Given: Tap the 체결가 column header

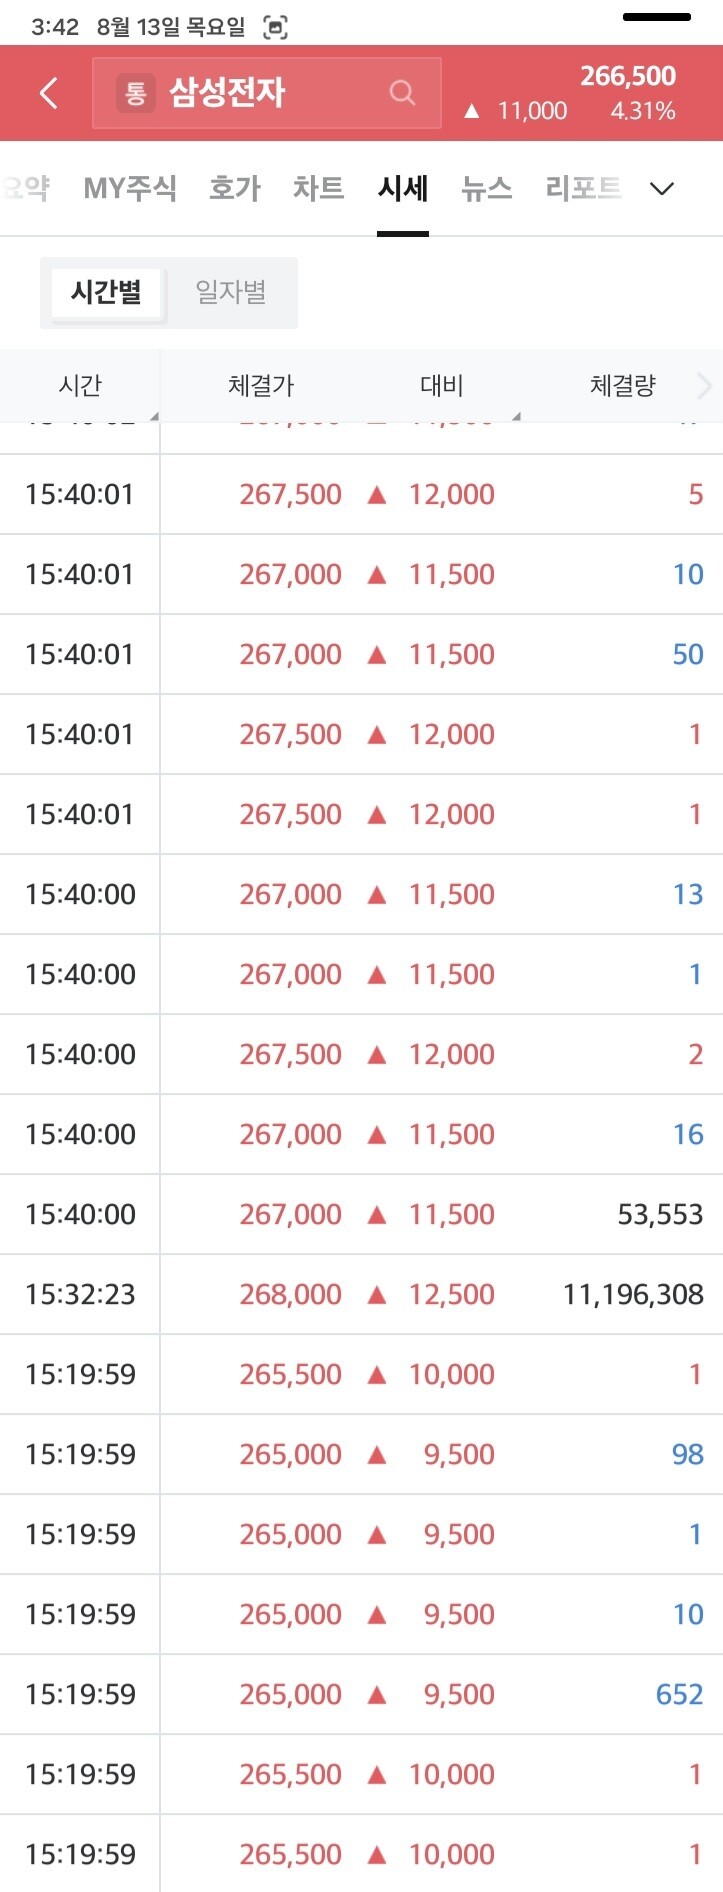Looking at the screenshot, I should coord(261,385).
